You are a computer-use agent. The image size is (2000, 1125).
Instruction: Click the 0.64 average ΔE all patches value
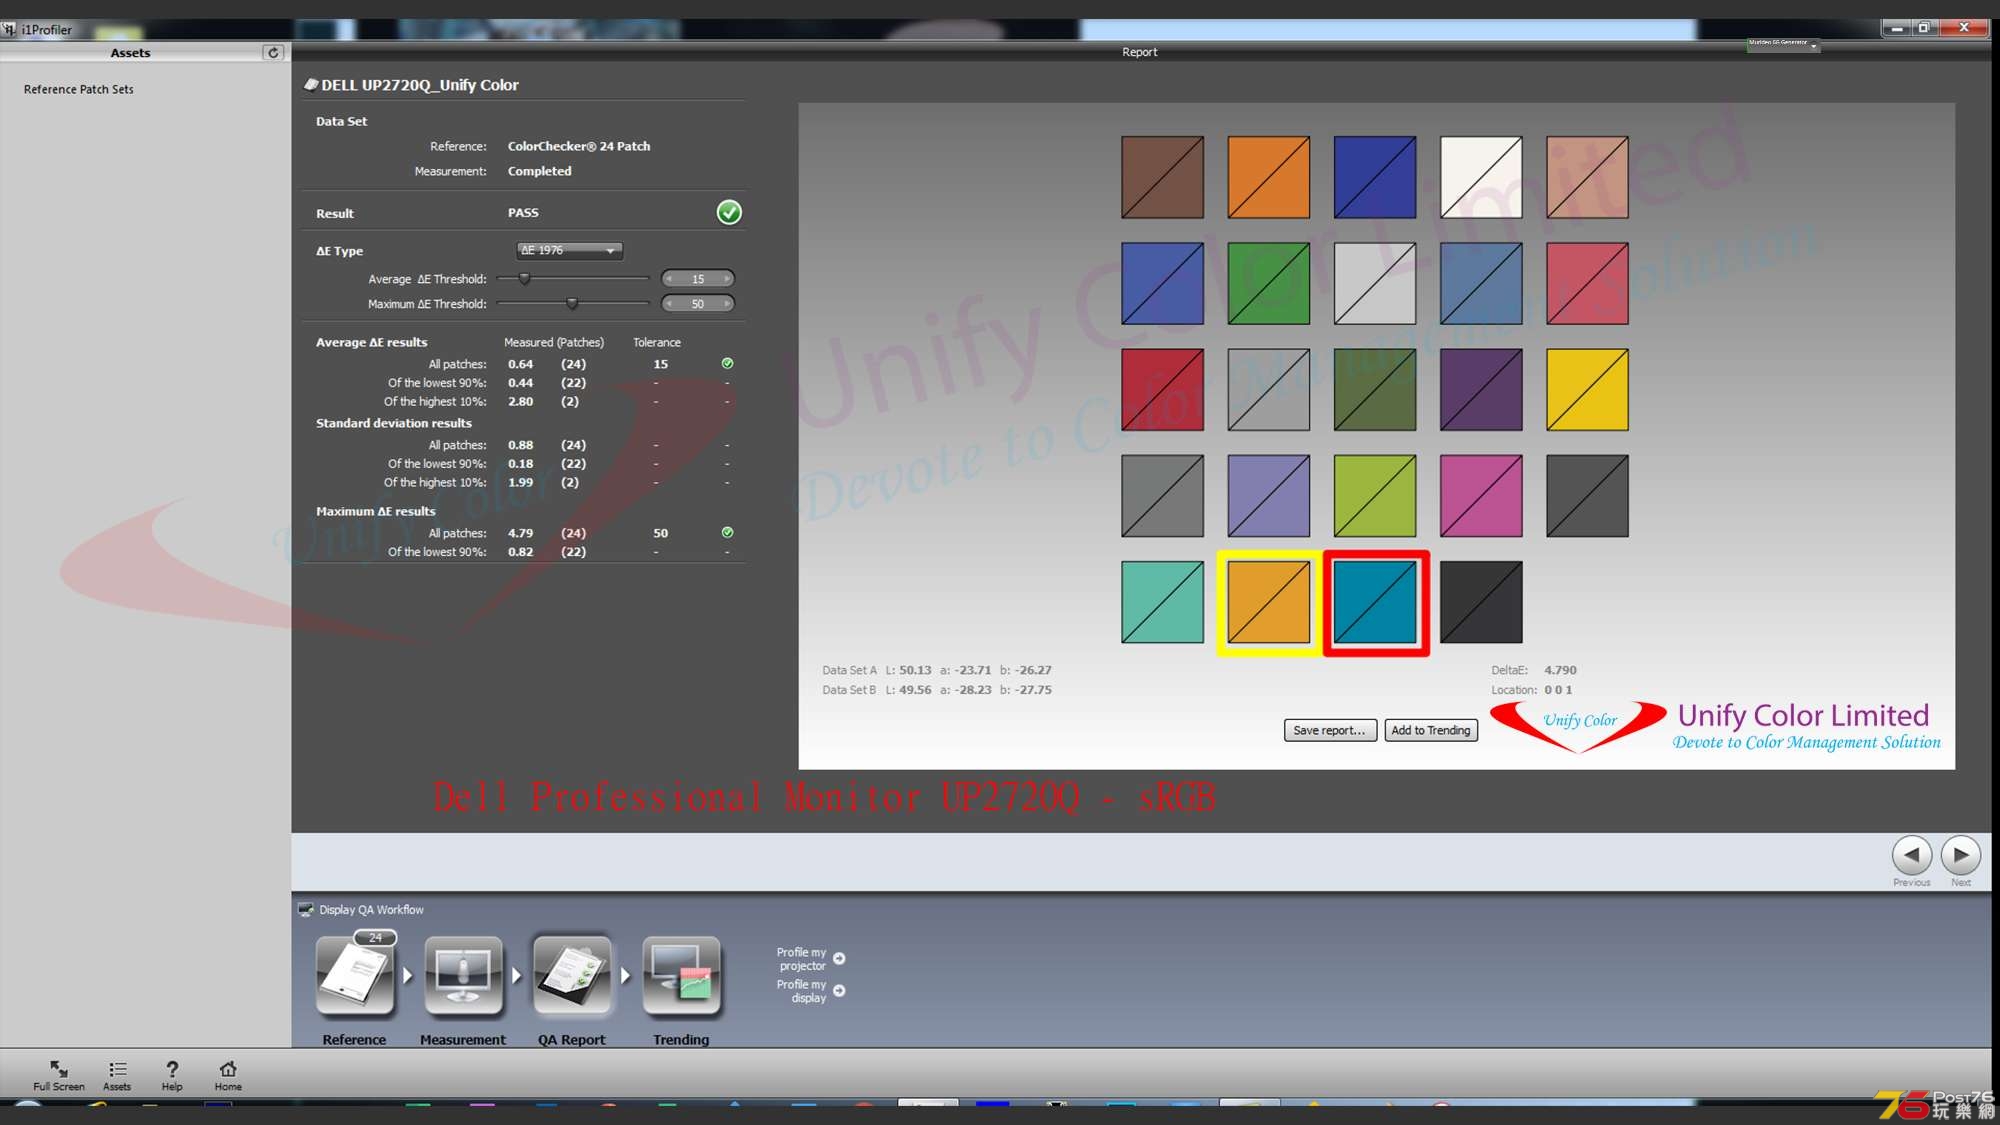(520, 364)
